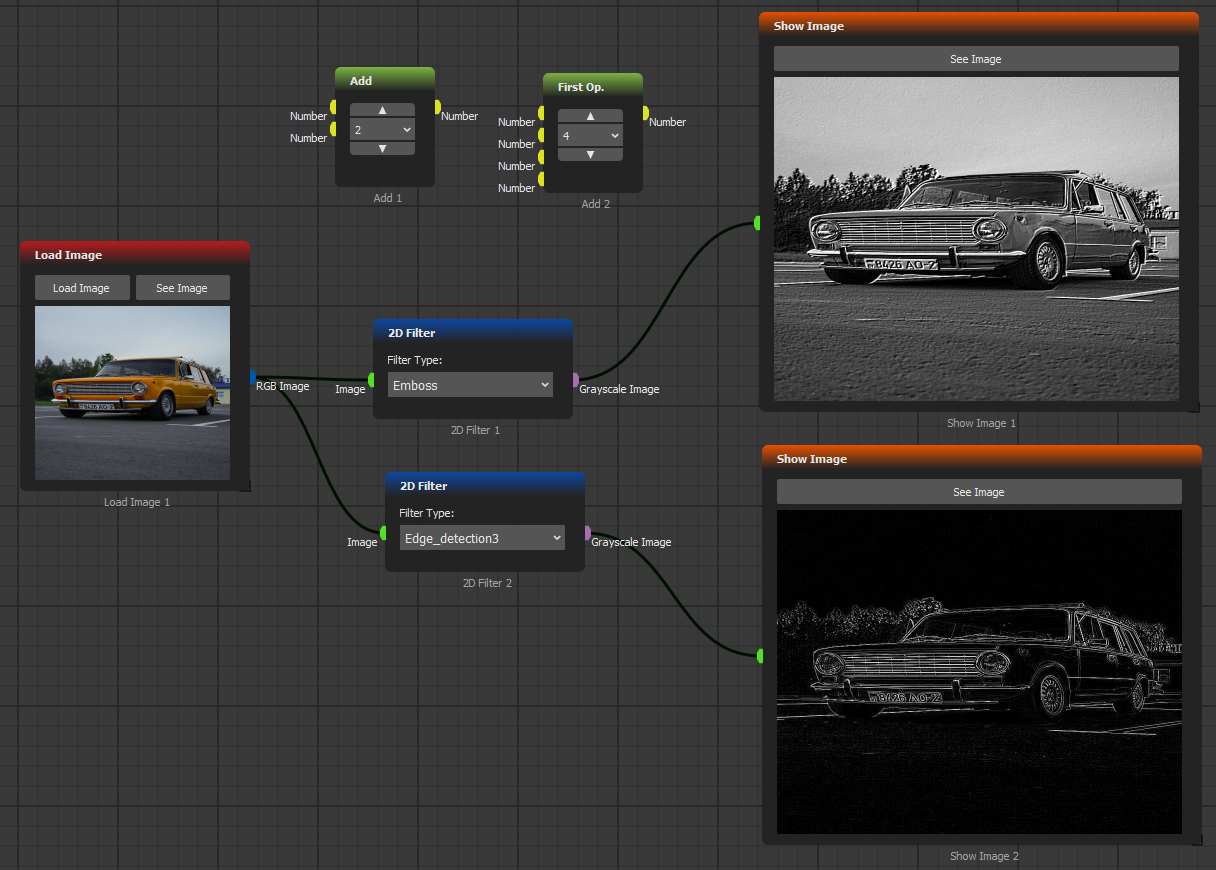Image resolution: width=1216 pixels, height=870 pixels.
Task: Click See Image in the Load Image node
Action: 182,288
